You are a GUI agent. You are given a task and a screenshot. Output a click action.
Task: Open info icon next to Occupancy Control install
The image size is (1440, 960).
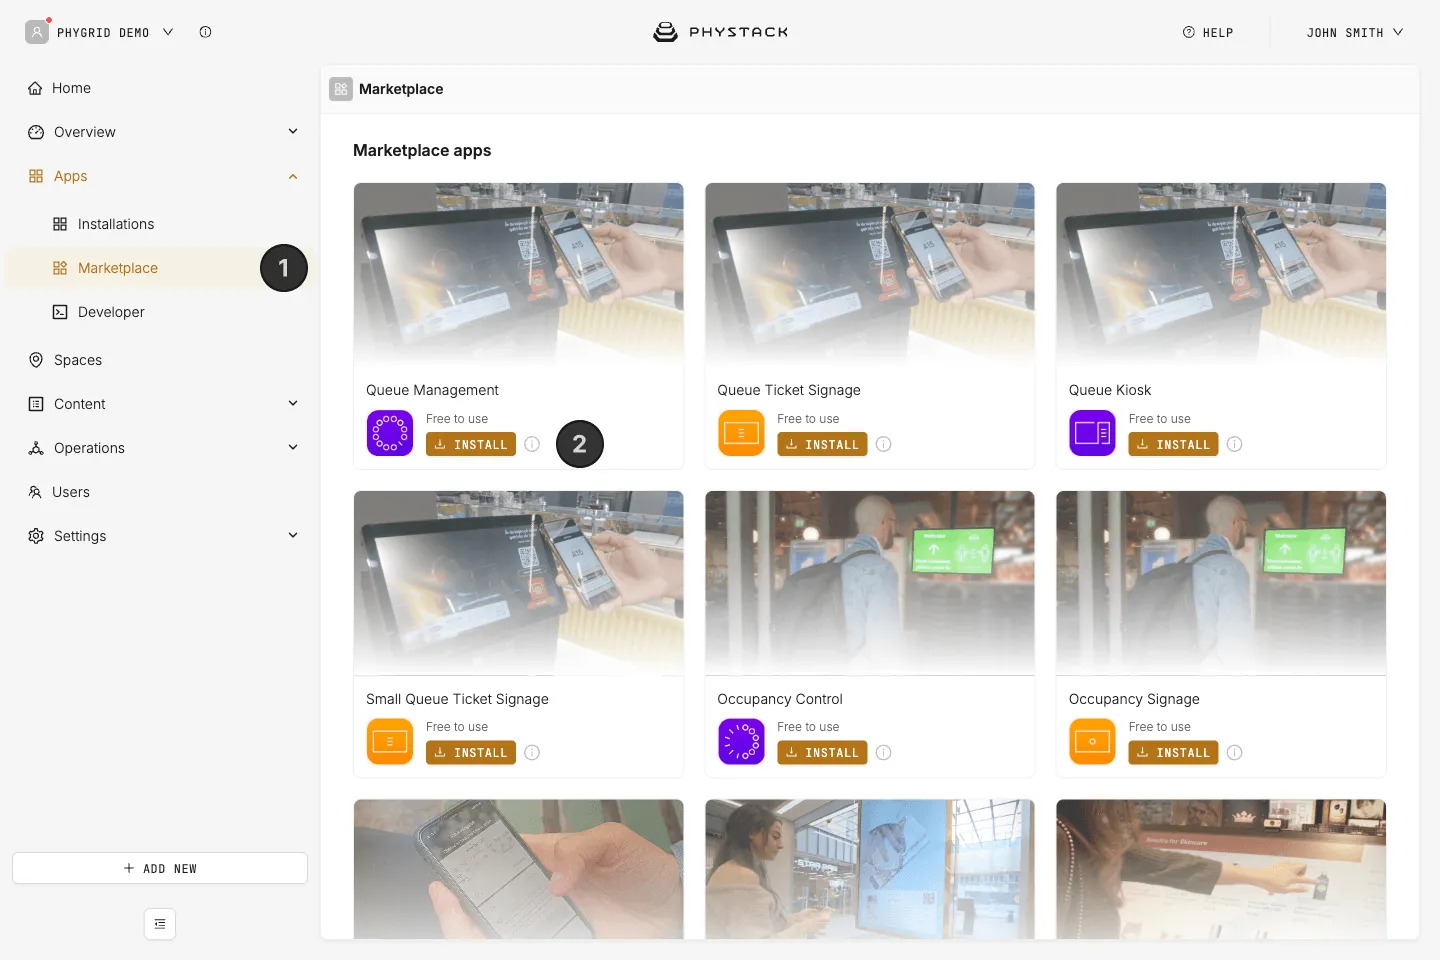tap(884, 752)
